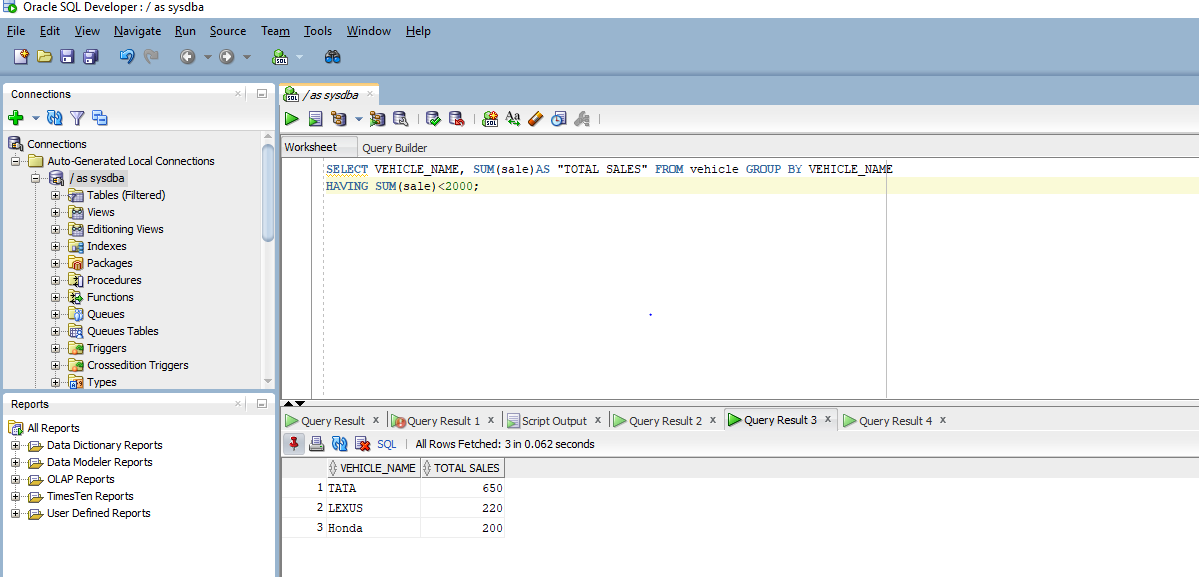Clear the worksheet with the eraser icon
The height and width of the screenshot is (577, 1199).
[x=535, y=119]
